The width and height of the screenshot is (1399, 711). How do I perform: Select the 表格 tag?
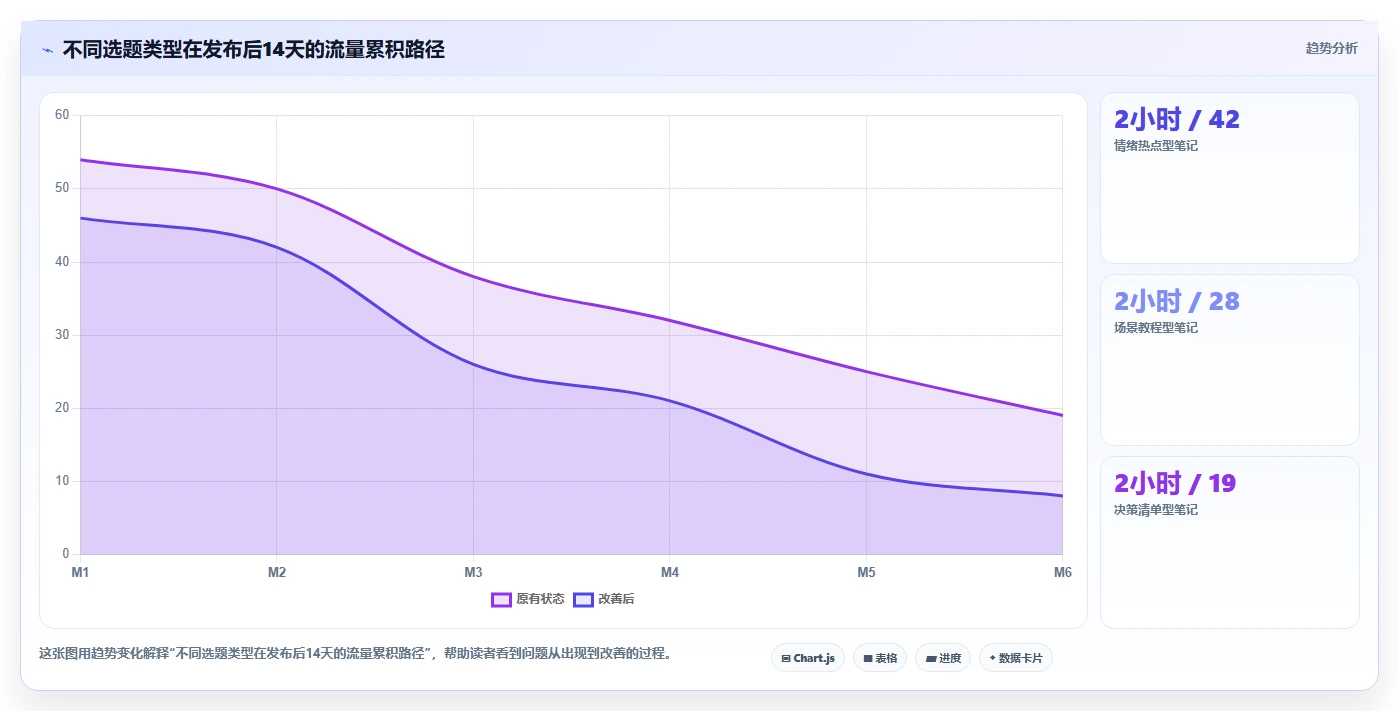pyautogui.click(x=880, y=658)
